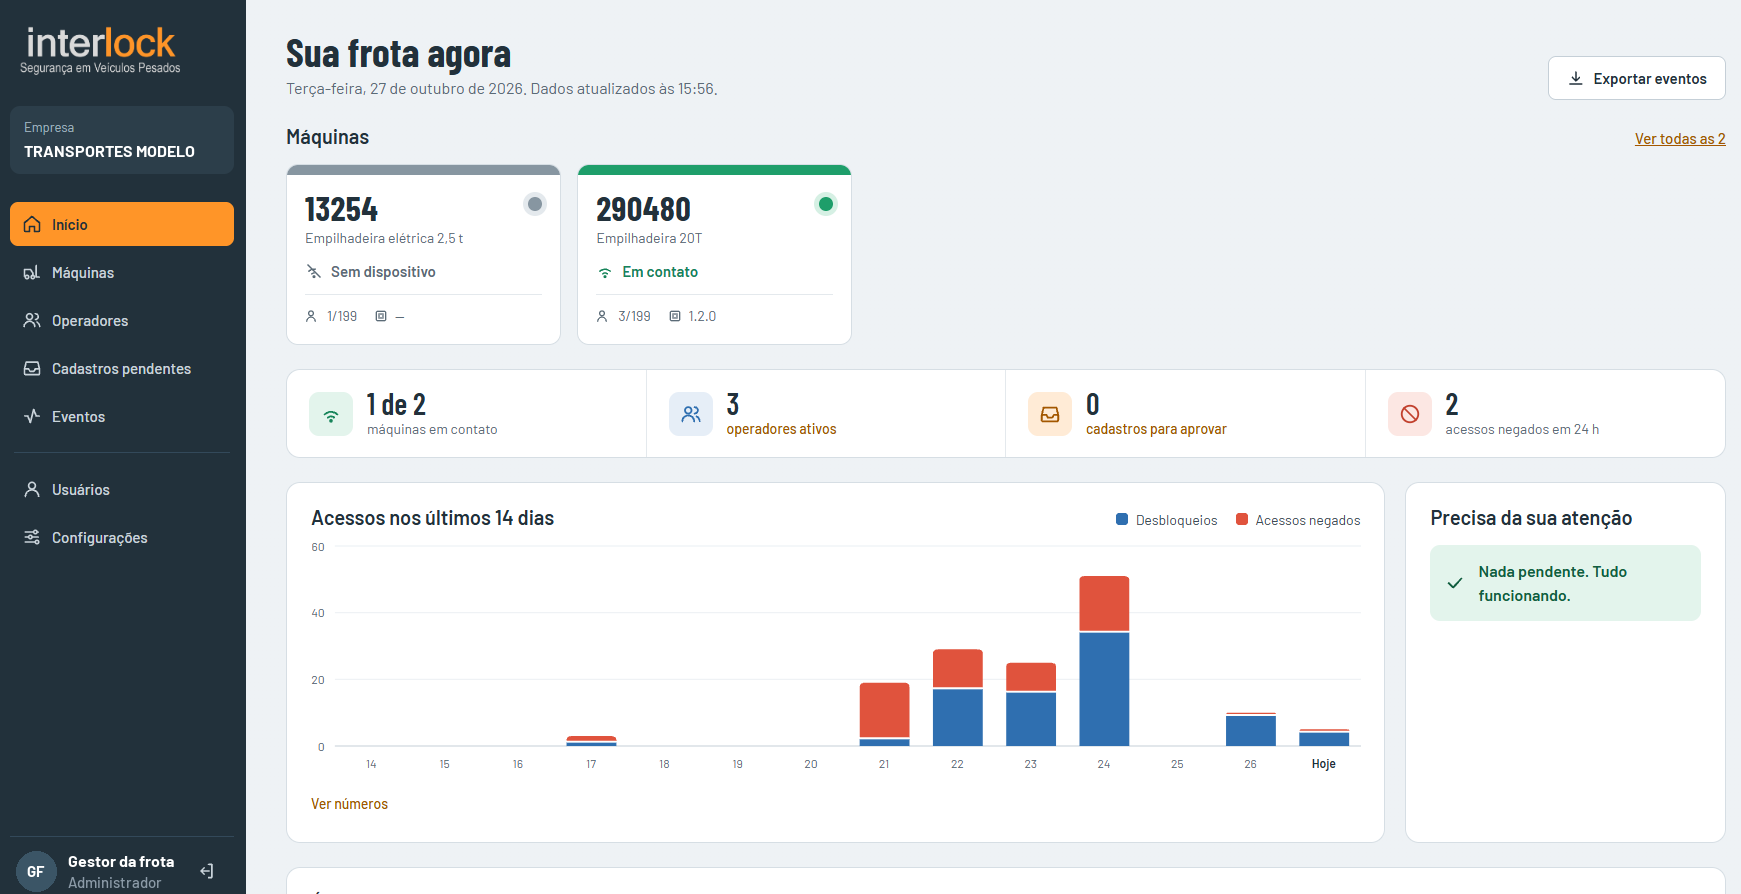The height and width of the screenshot is (894, 1741).
Task: Click the wifi icon in máquinas em contato tile
Action: [331, 414]
